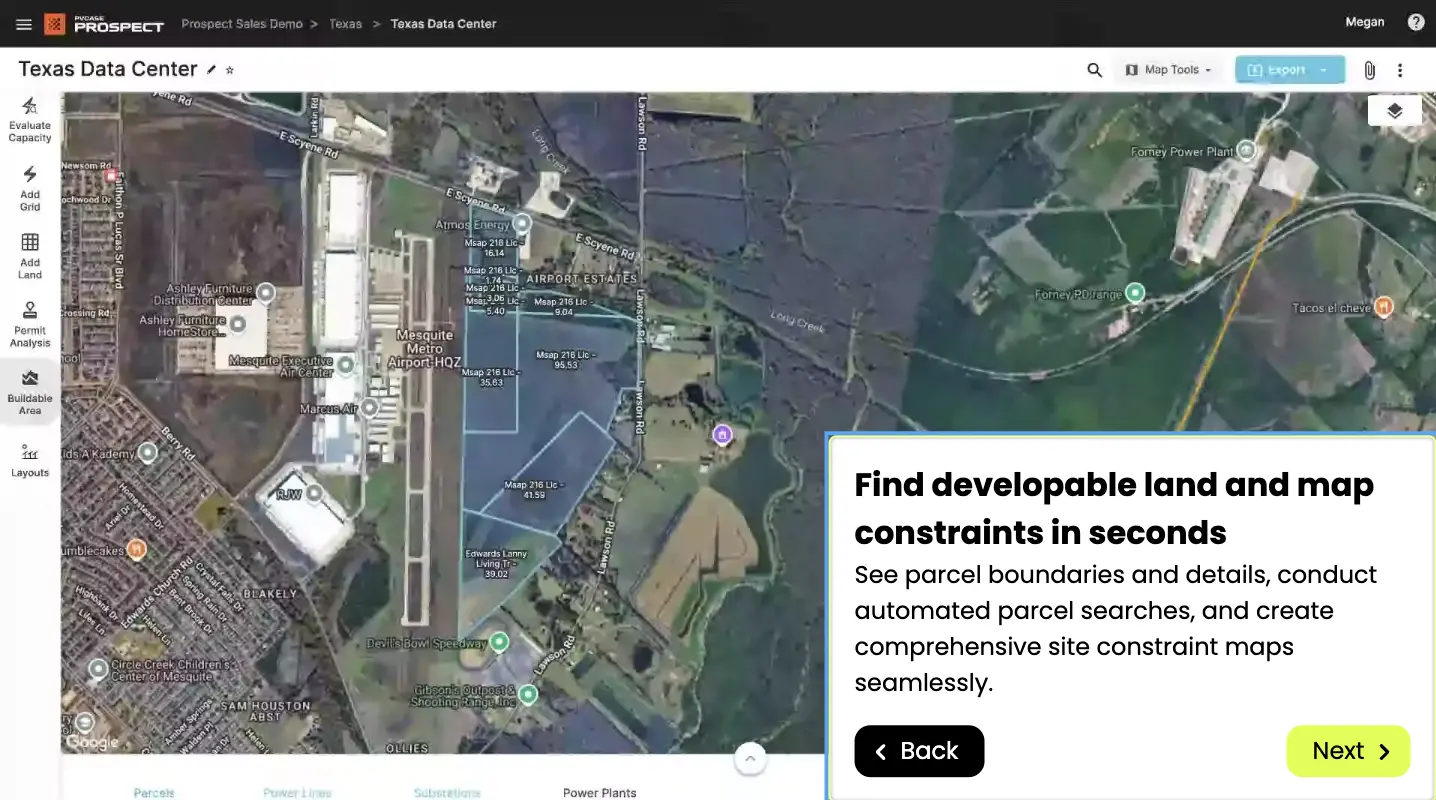1436x800 pixels.
Task: Open the Buildable Area tool
Action: (30, 391)
